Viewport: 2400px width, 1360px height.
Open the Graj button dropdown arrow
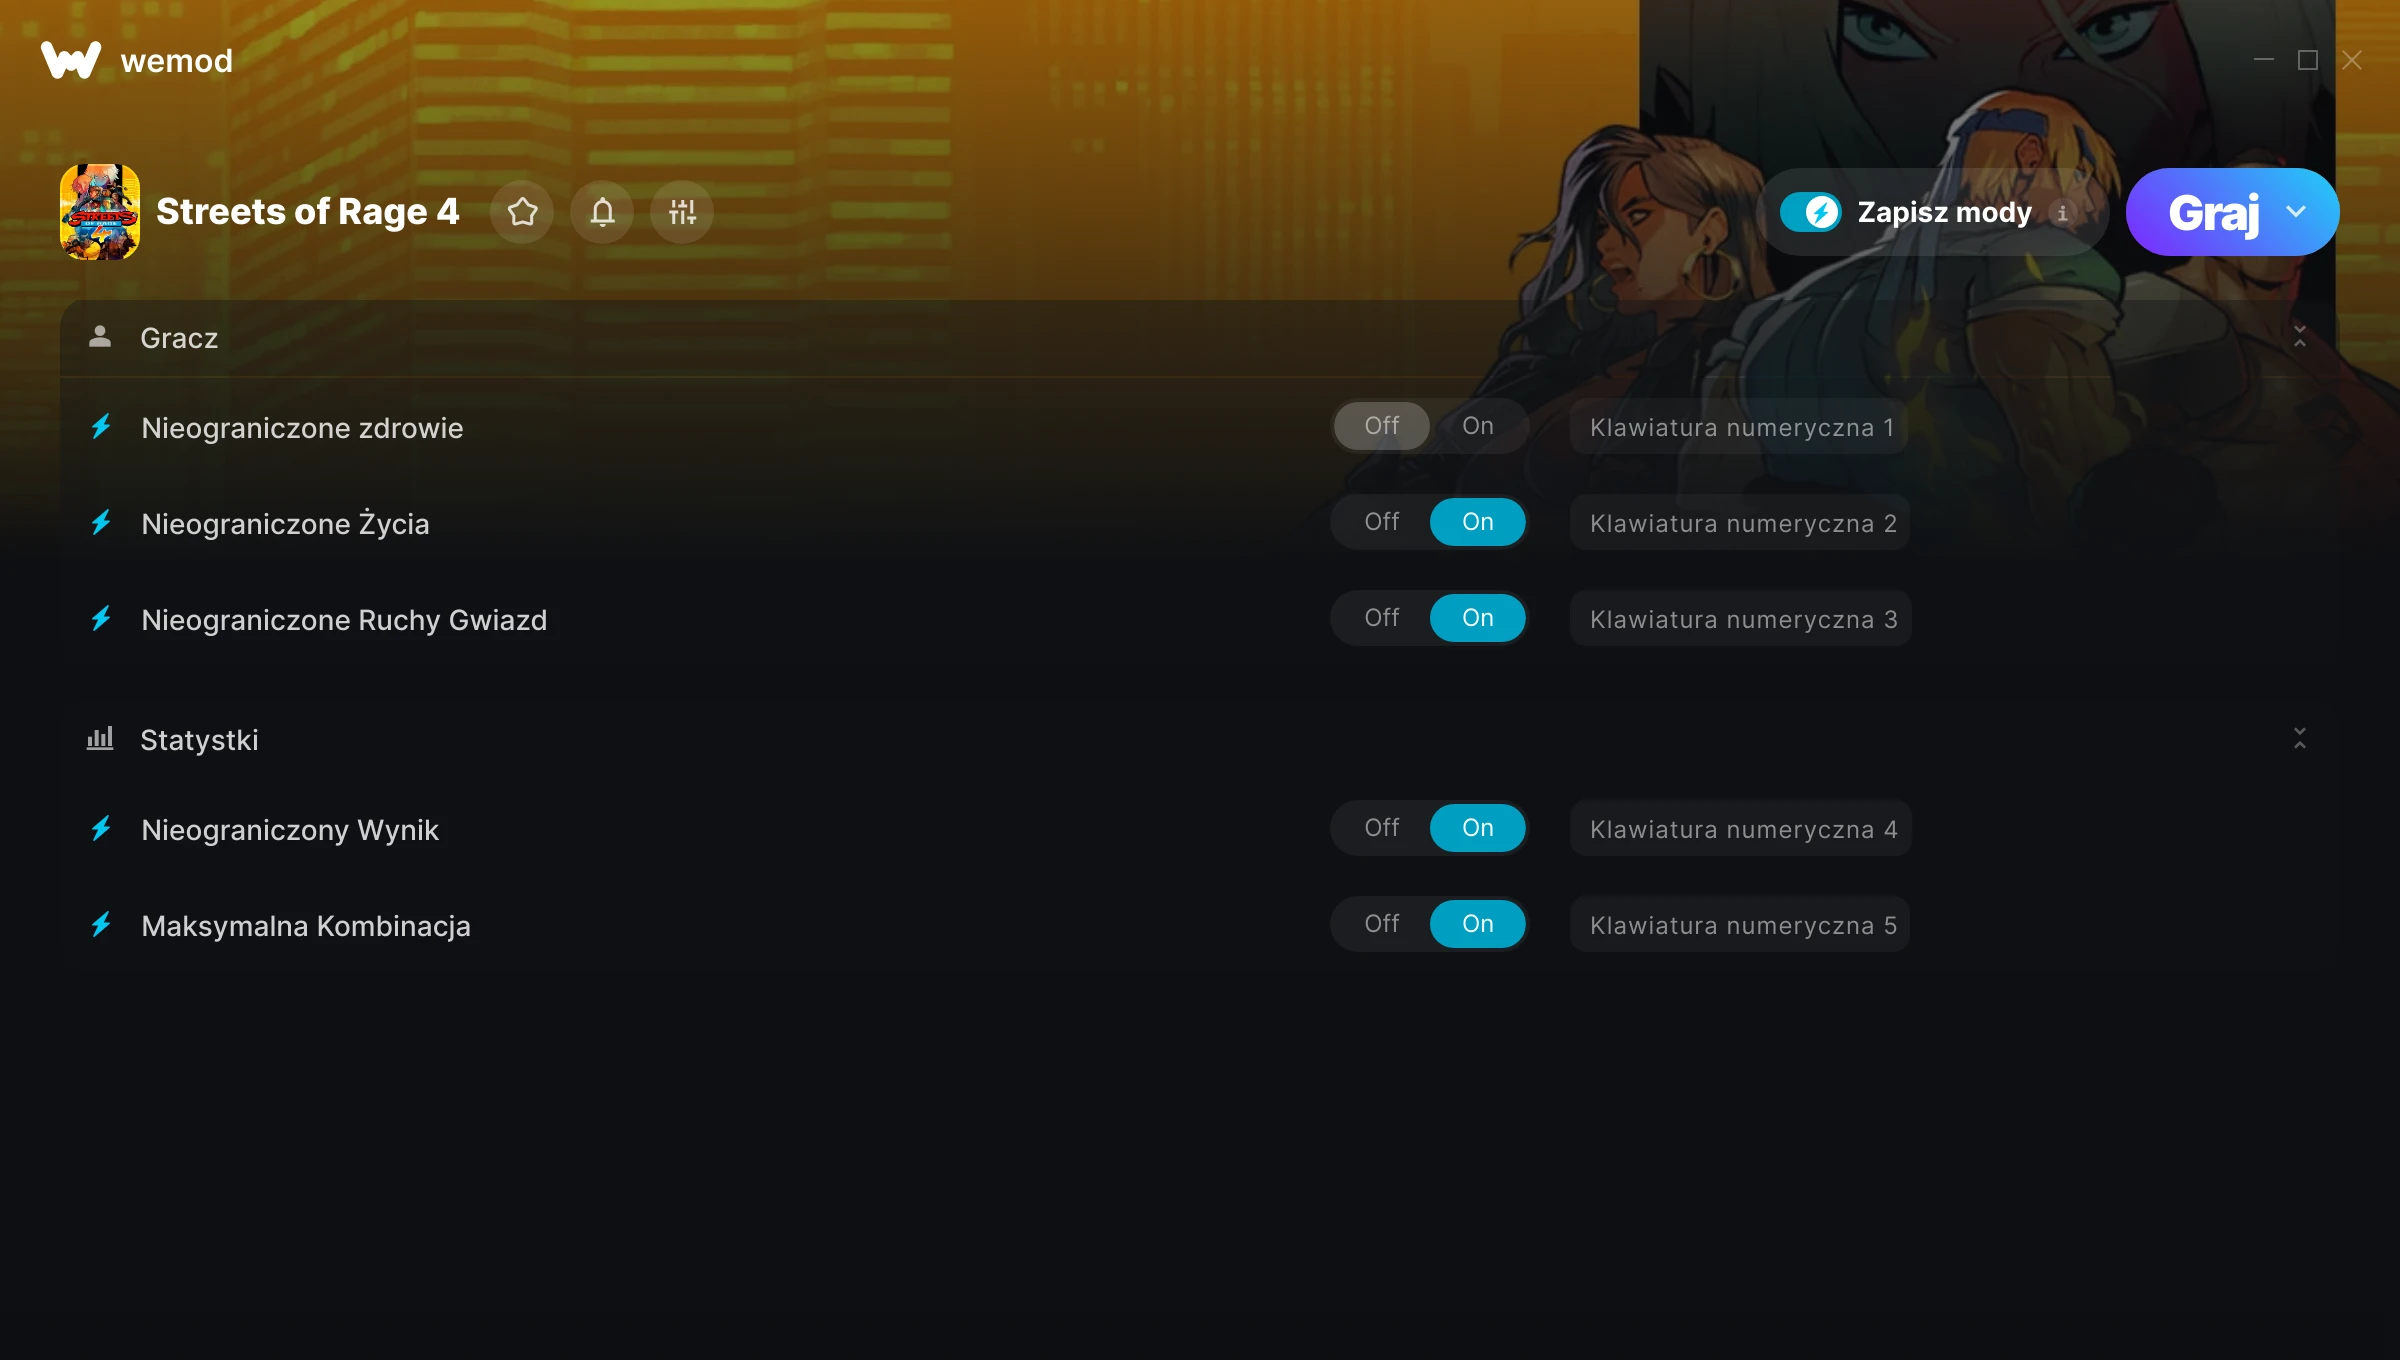[2296, 212]
